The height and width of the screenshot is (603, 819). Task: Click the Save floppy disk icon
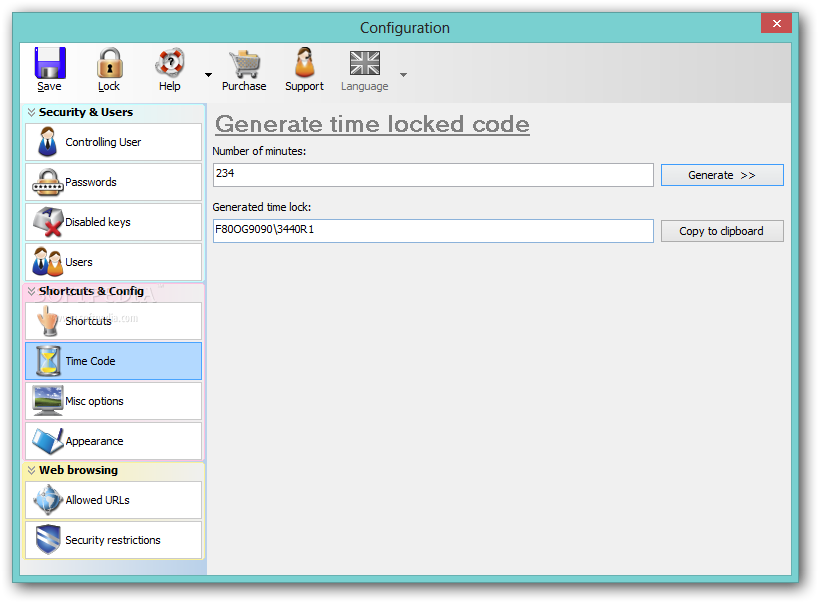[x=49, y=64]
